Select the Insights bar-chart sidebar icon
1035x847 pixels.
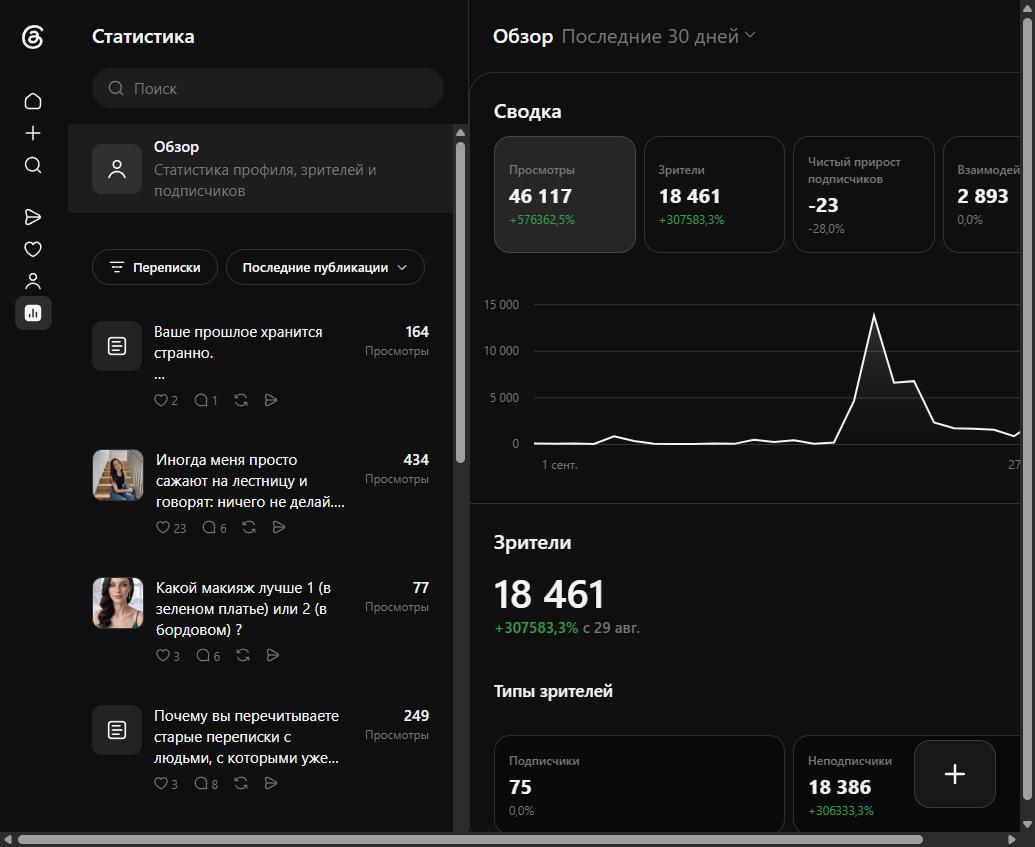33,313
